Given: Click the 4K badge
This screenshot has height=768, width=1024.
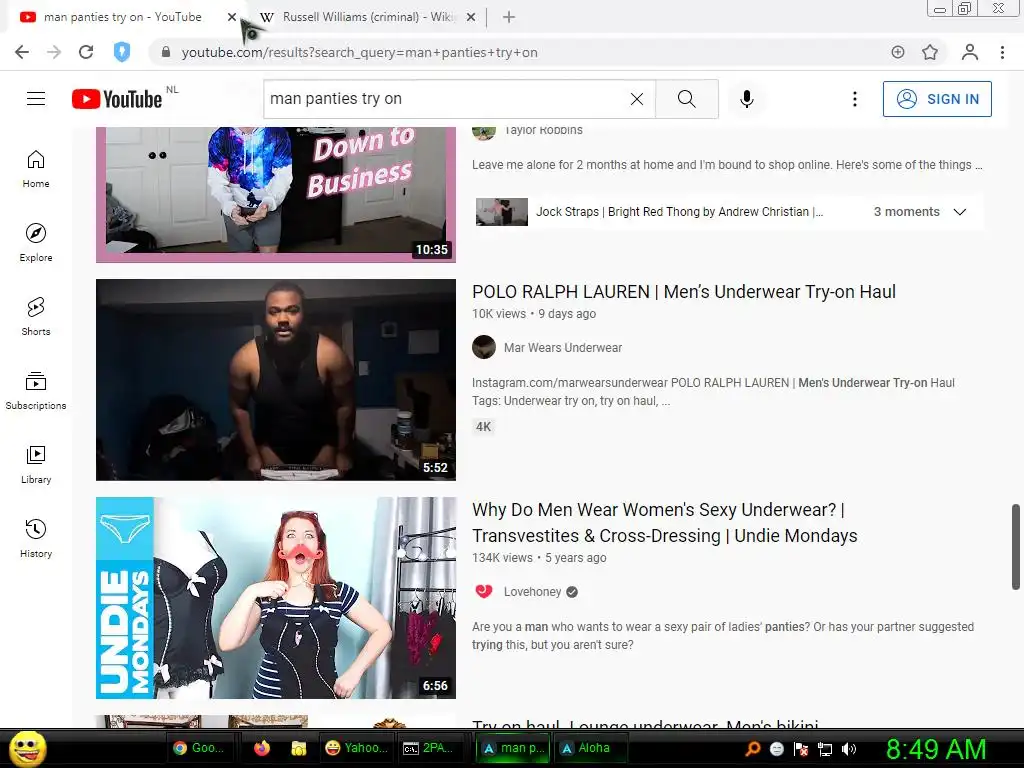Looking at the screenshot, I should (x=483, y=426).
